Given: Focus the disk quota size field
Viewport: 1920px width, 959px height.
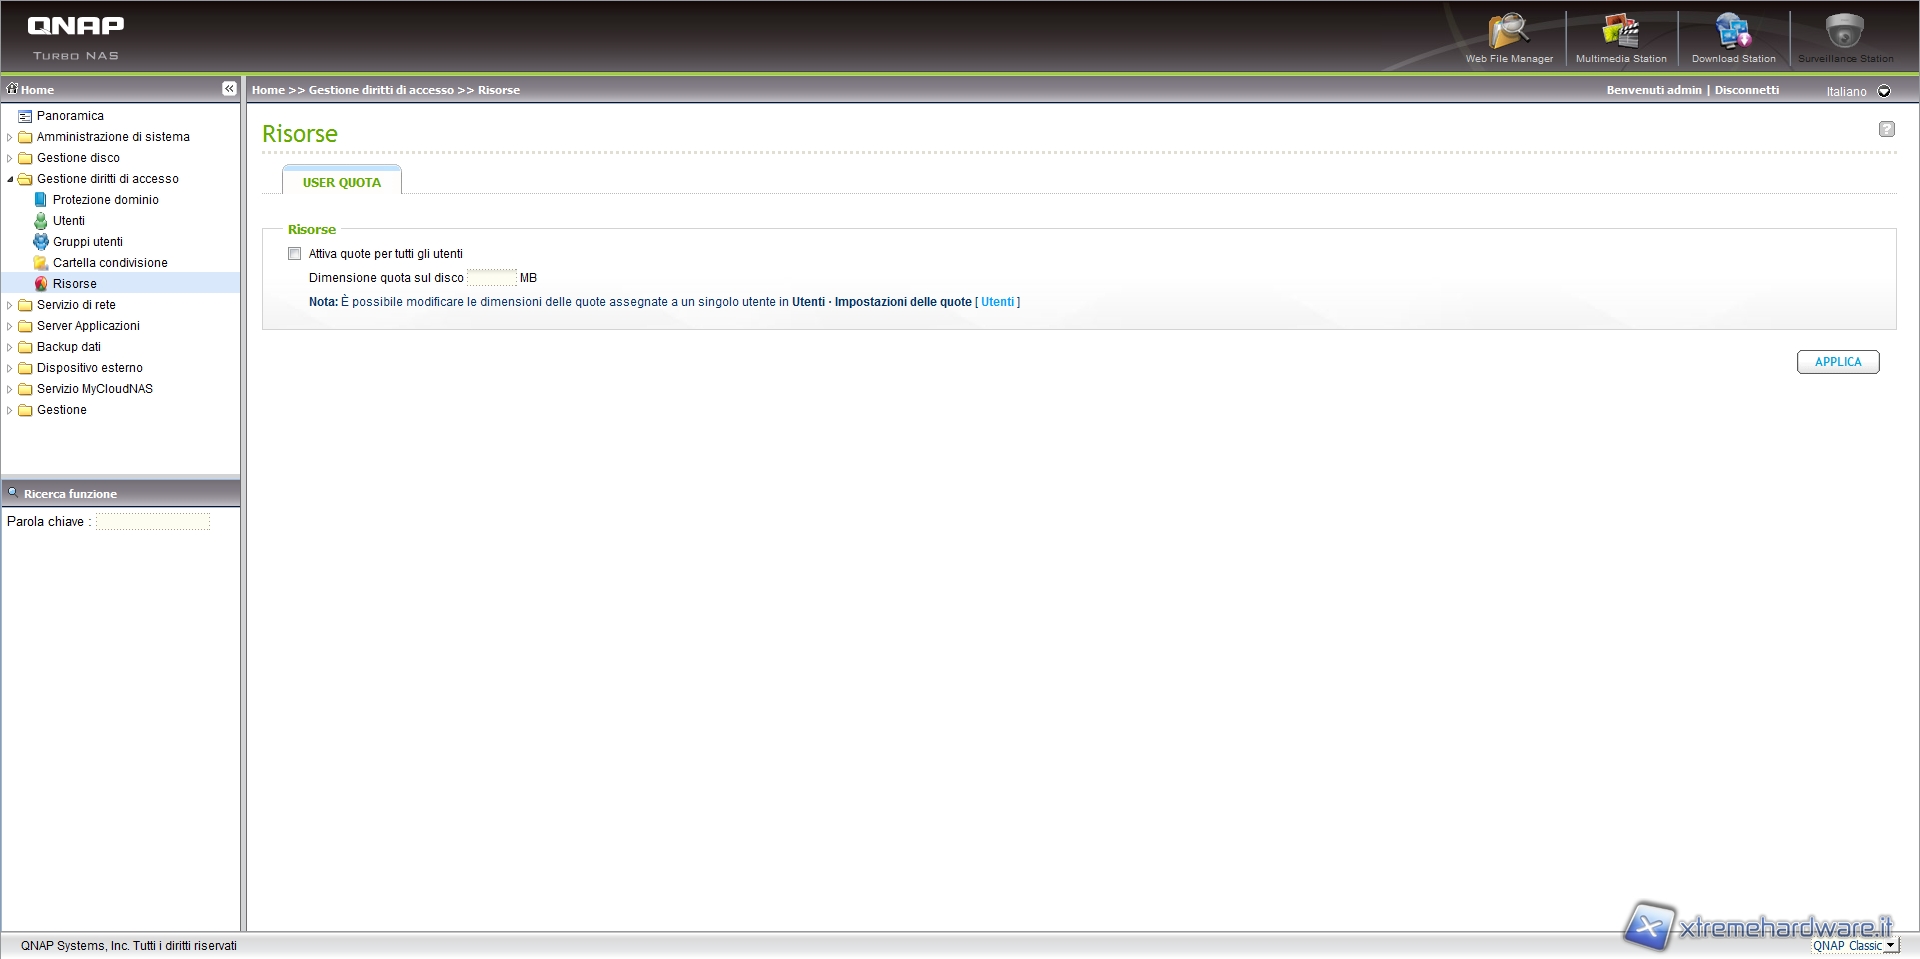Looking at the screenshot, I should point(491,278).
